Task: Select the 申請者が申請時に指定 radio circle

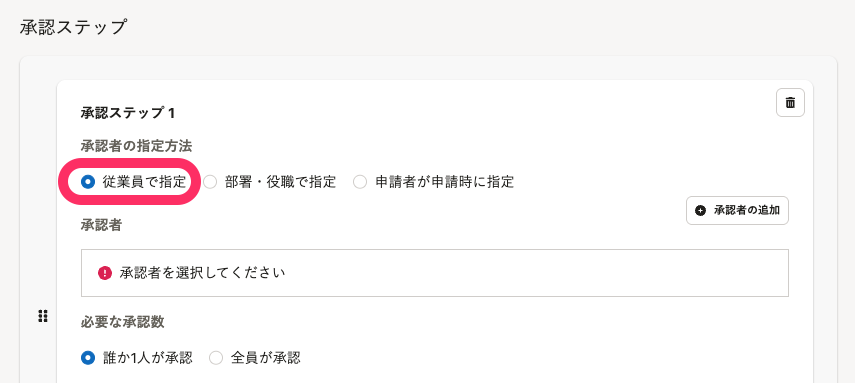Action: 360,182
